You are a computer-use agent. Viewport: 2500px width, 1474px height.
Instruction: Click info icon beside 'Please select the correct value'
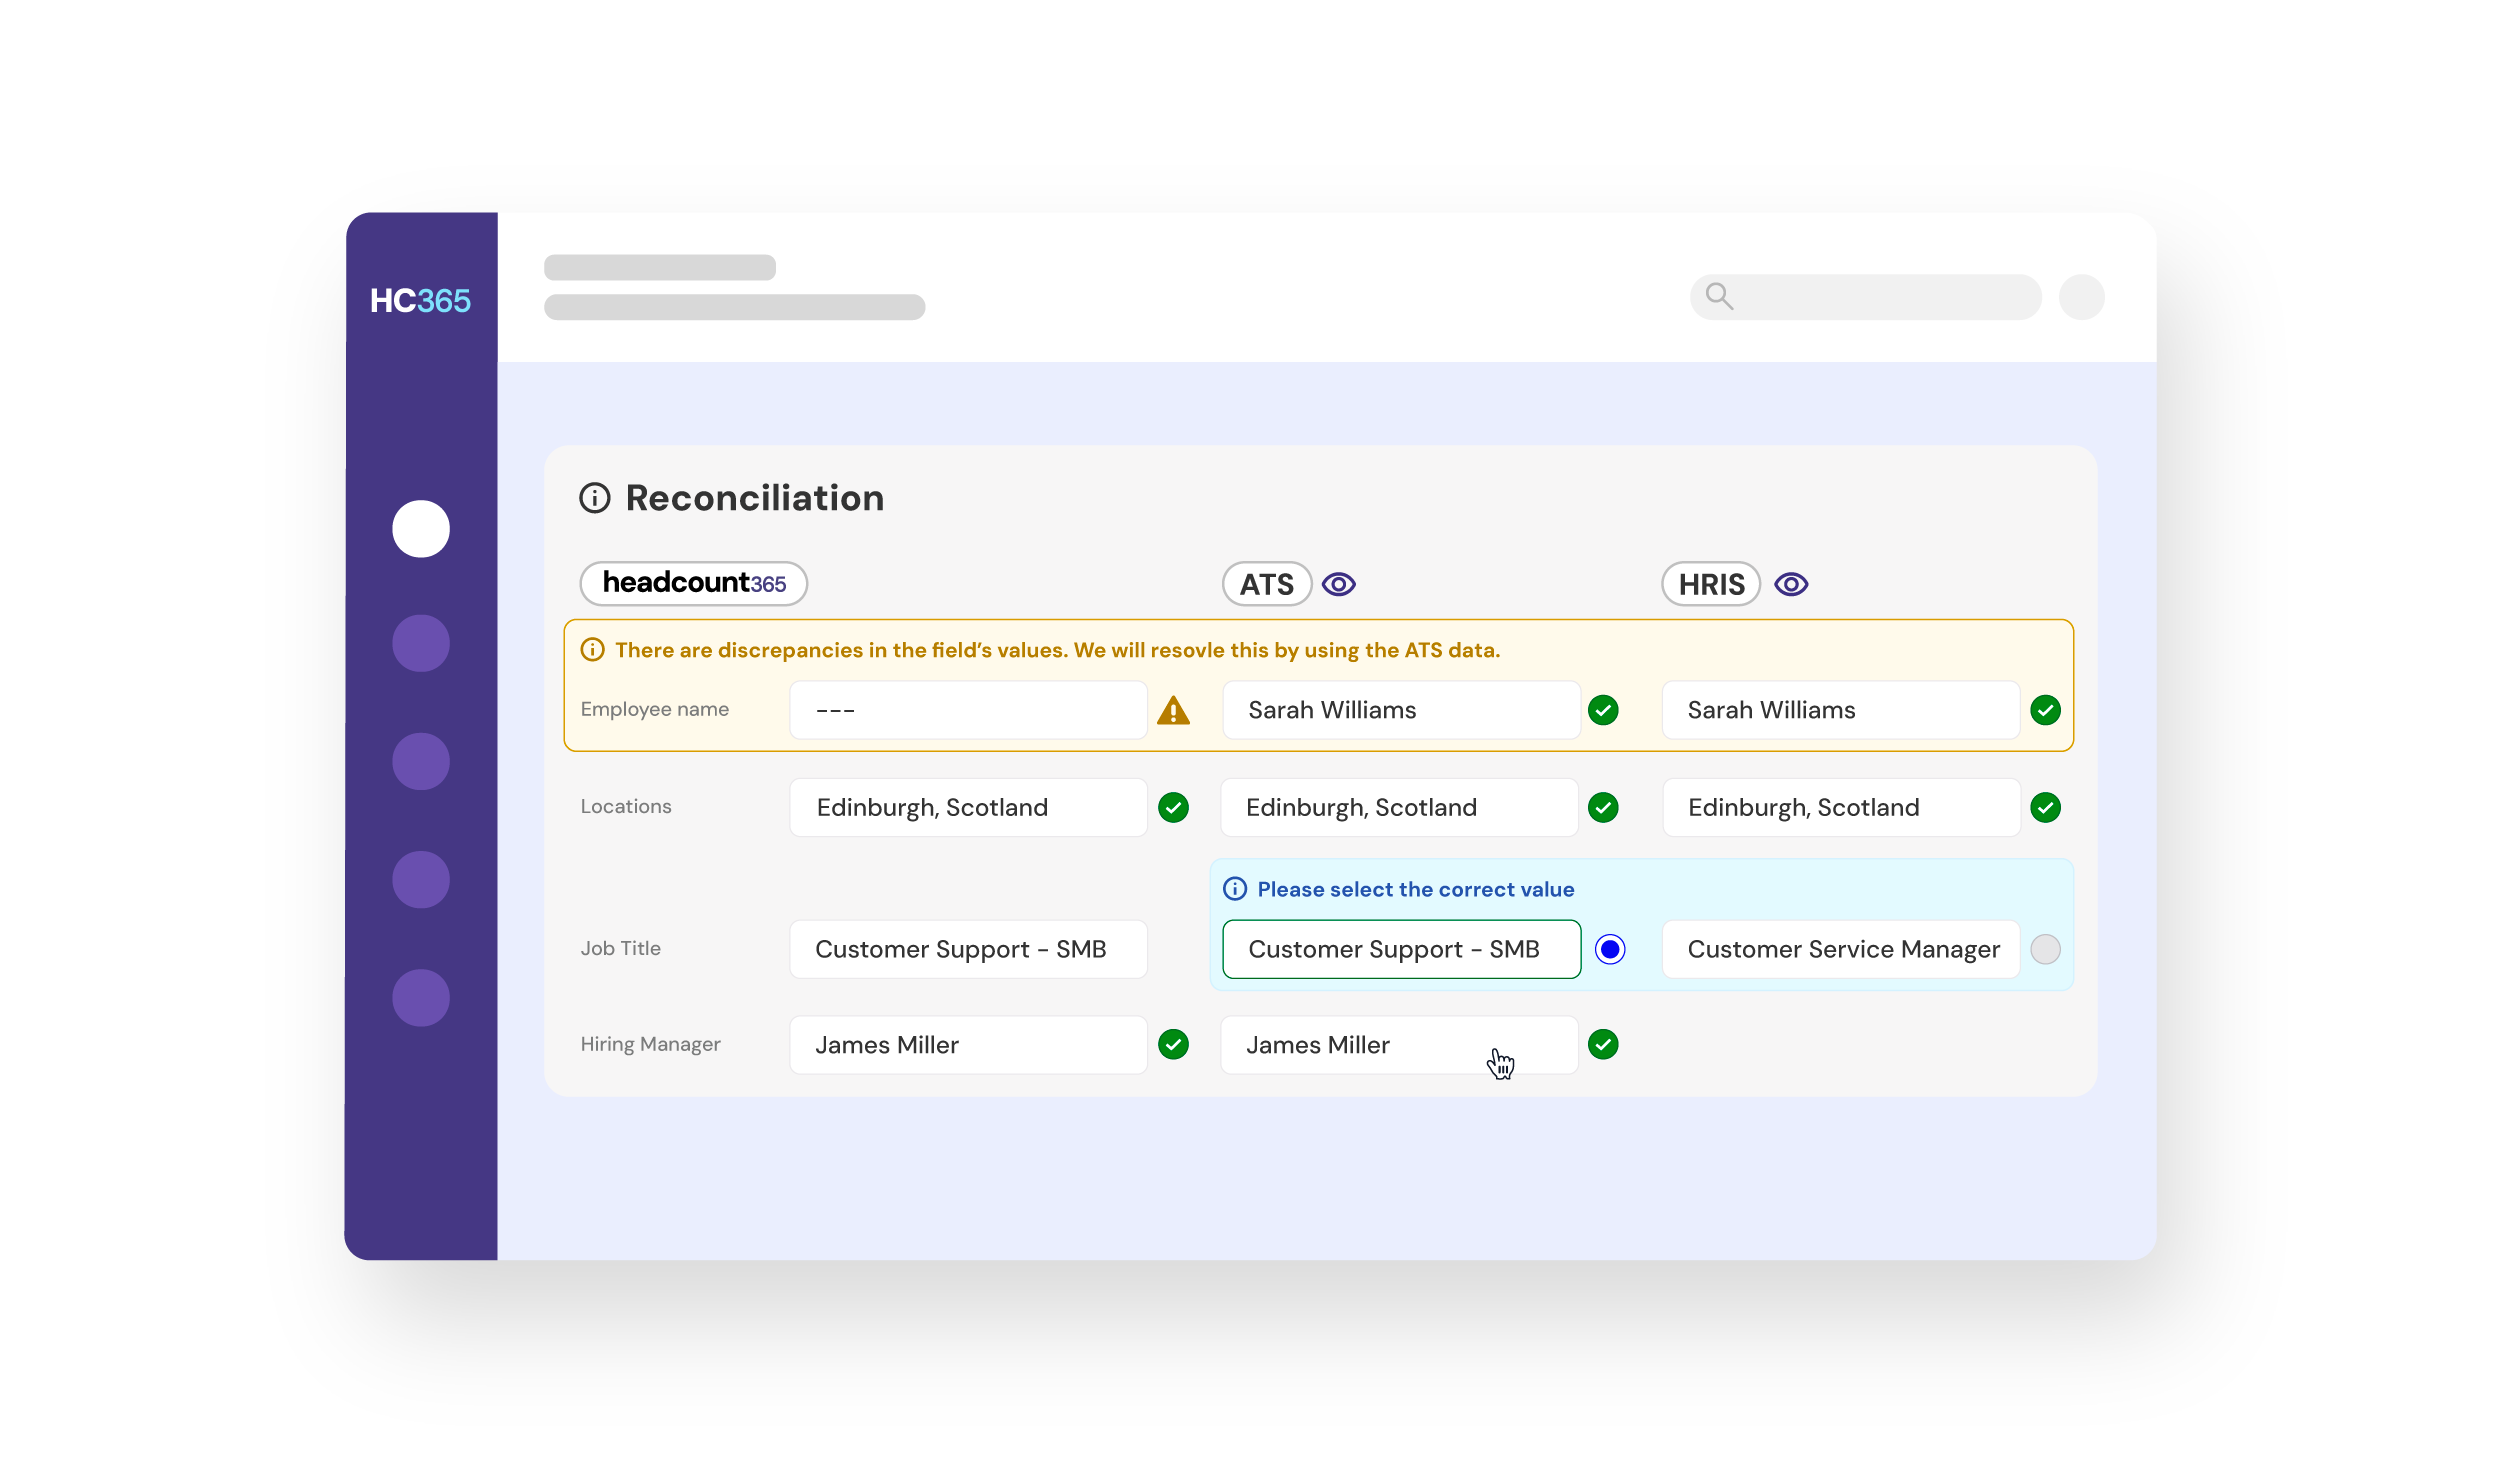click(1235, 889)
